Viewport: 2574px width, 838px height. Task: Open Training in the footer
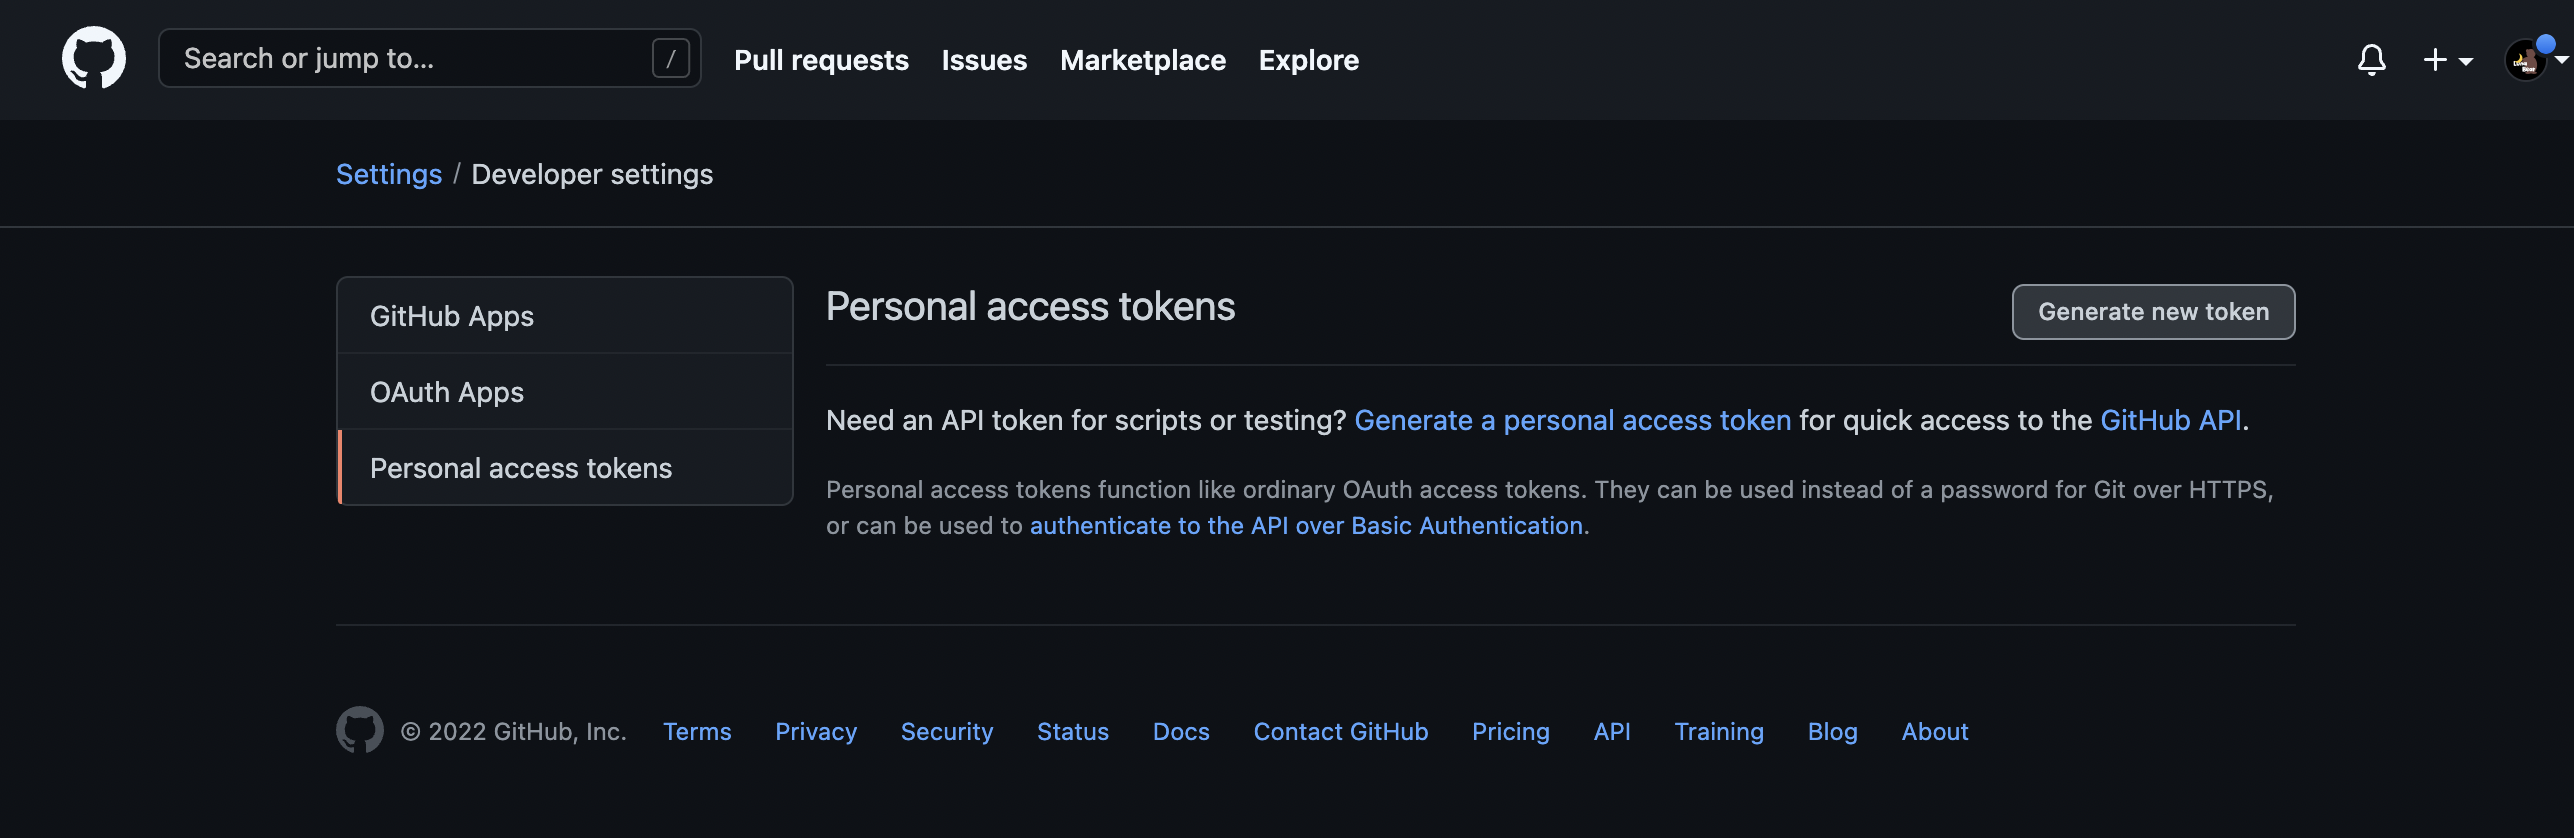click(1719, 732)
